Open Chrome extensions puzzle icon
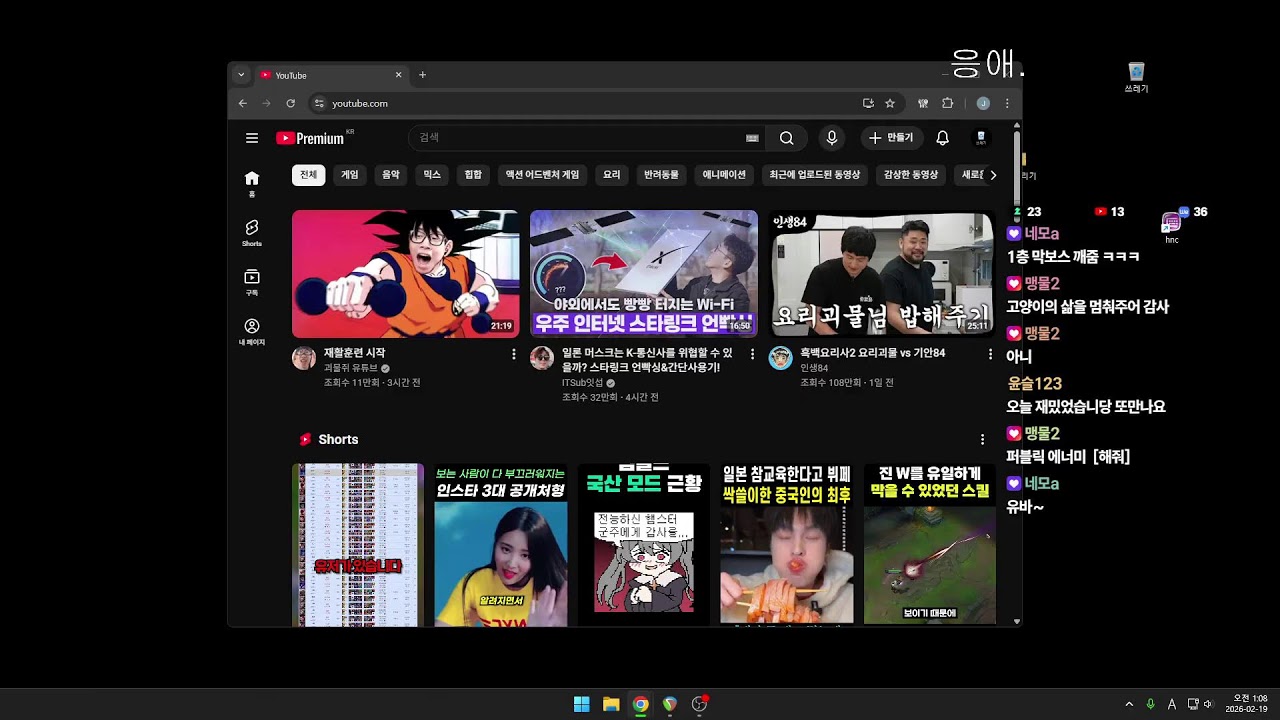The image size is (1280, 720). [x=948, y=103]
